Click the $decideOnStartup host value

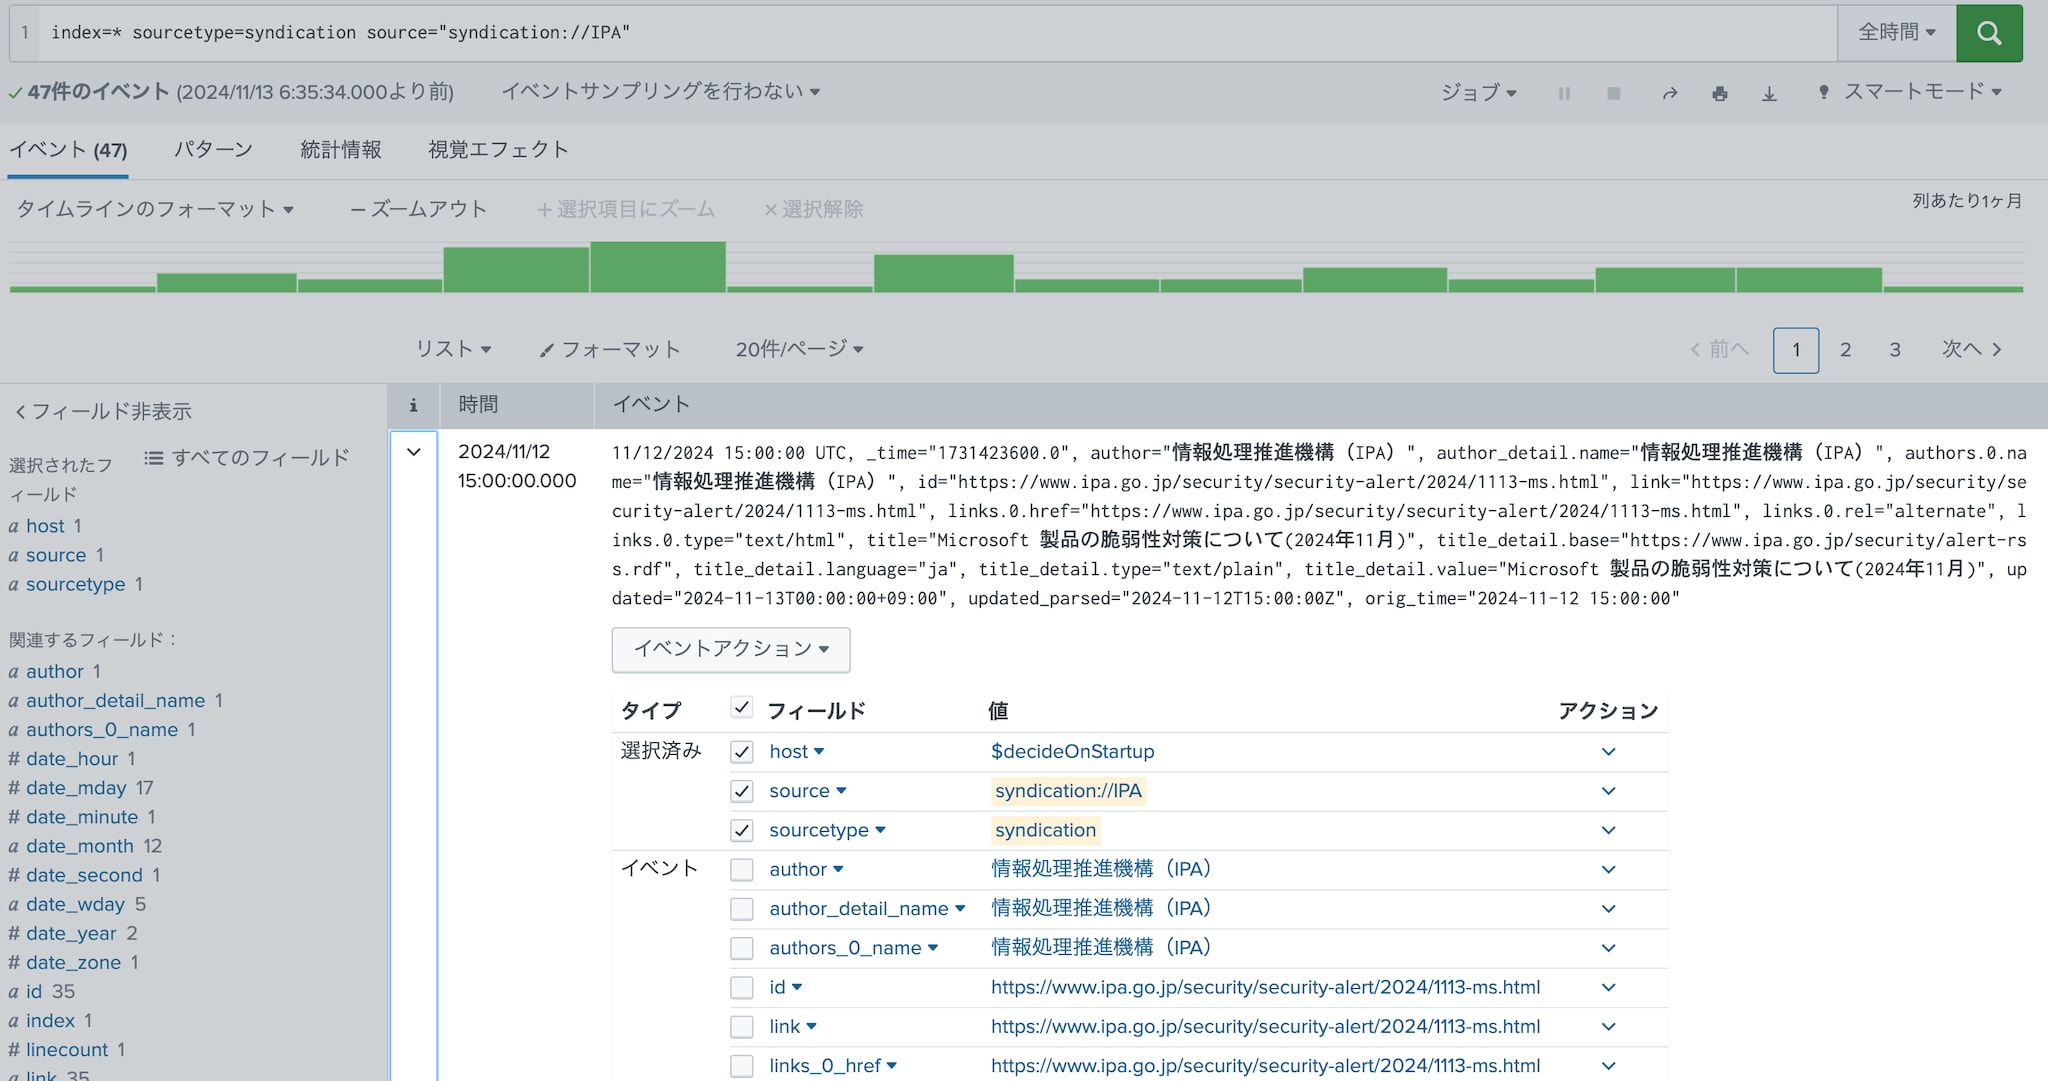1072,752
